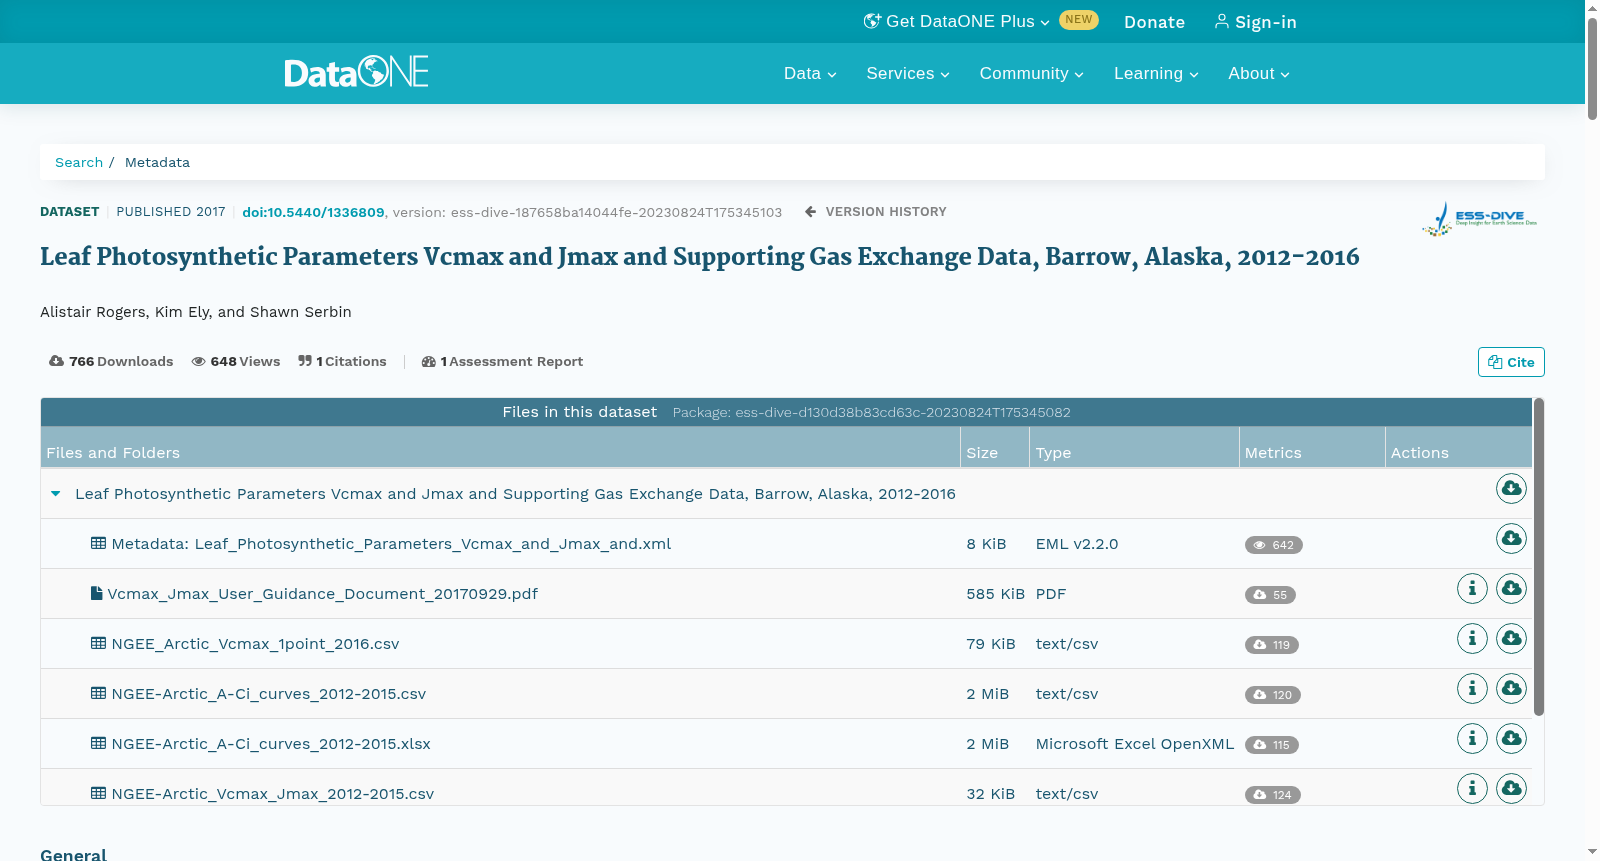The image size is (1600, 861).
Task: Open the Services menu
Action: pos(908,73)
